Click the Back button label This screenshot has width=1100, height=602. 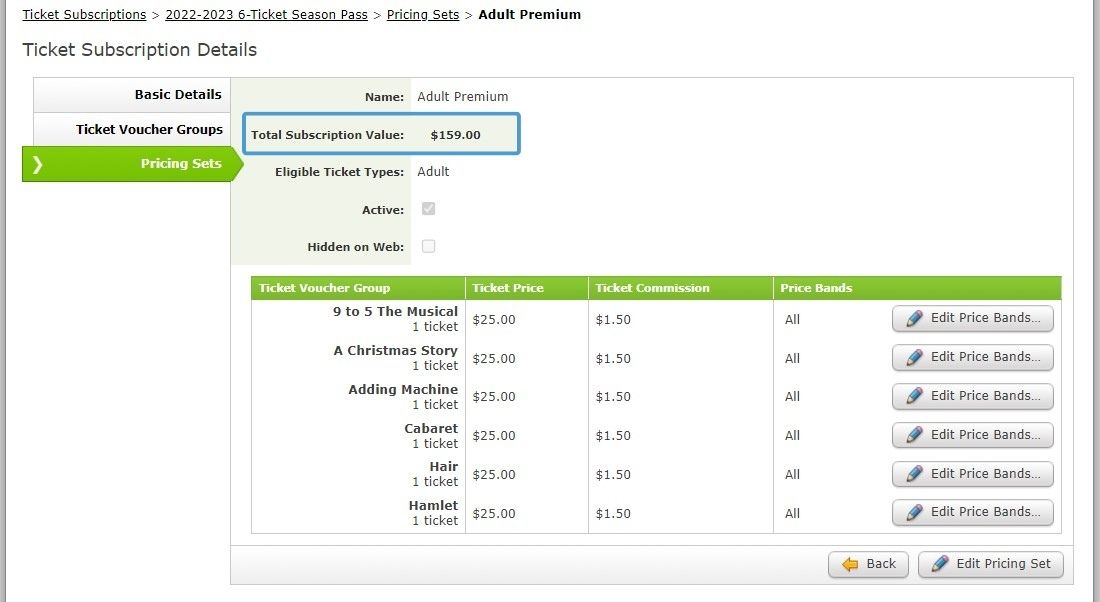[880, 563]
